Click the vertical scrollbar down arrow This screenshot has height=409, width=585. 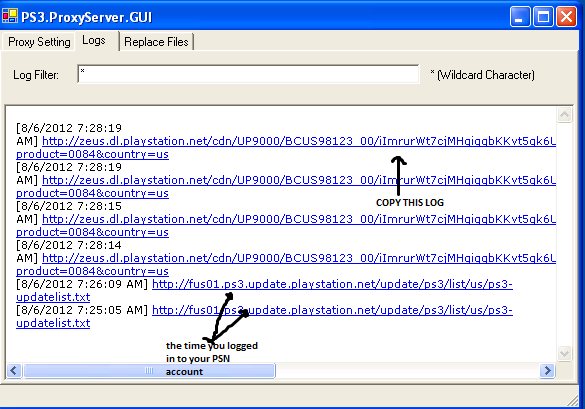point(564,353)
